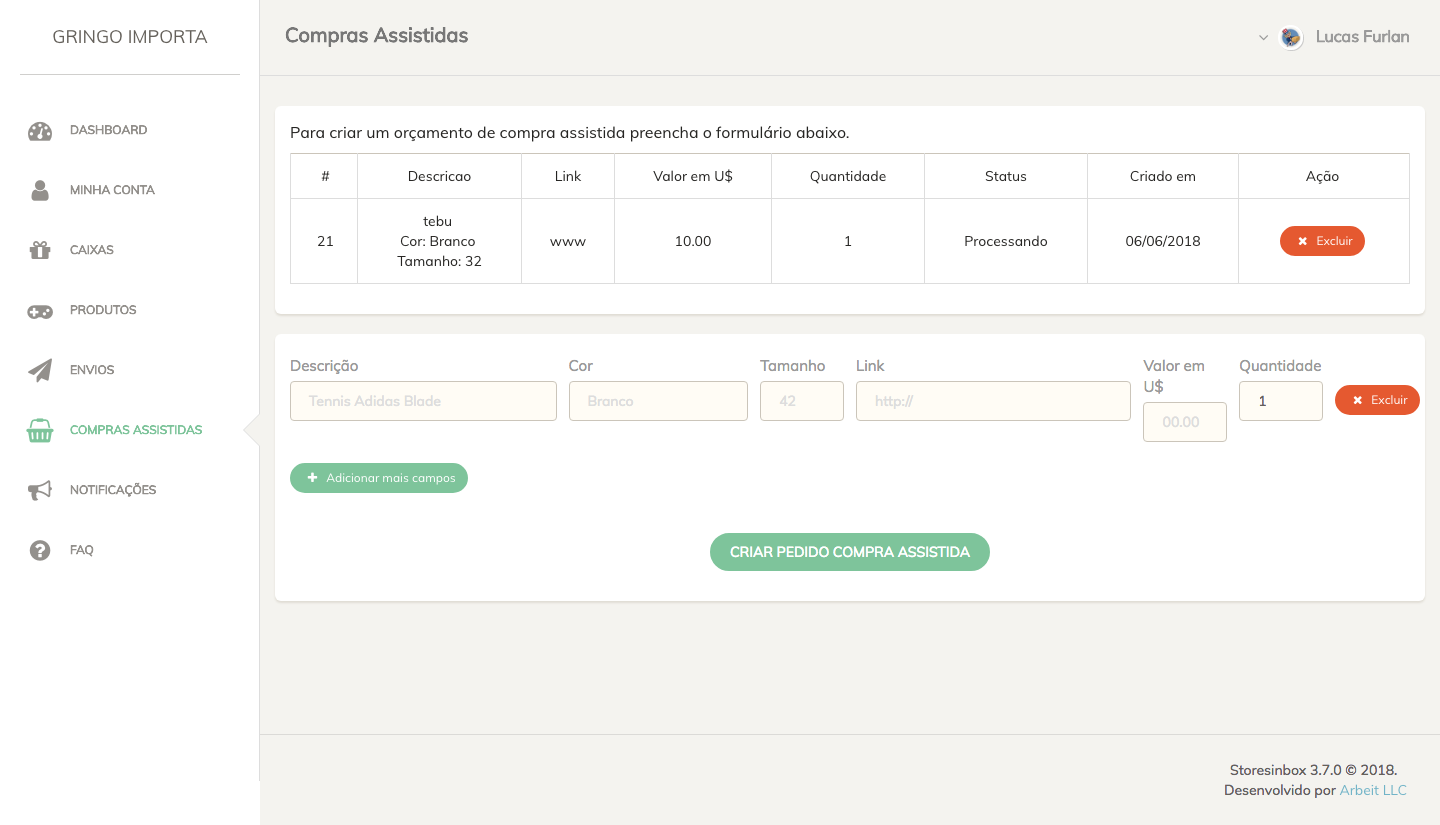Submit Criar Pedido Compra Assistida

[850, 552]
